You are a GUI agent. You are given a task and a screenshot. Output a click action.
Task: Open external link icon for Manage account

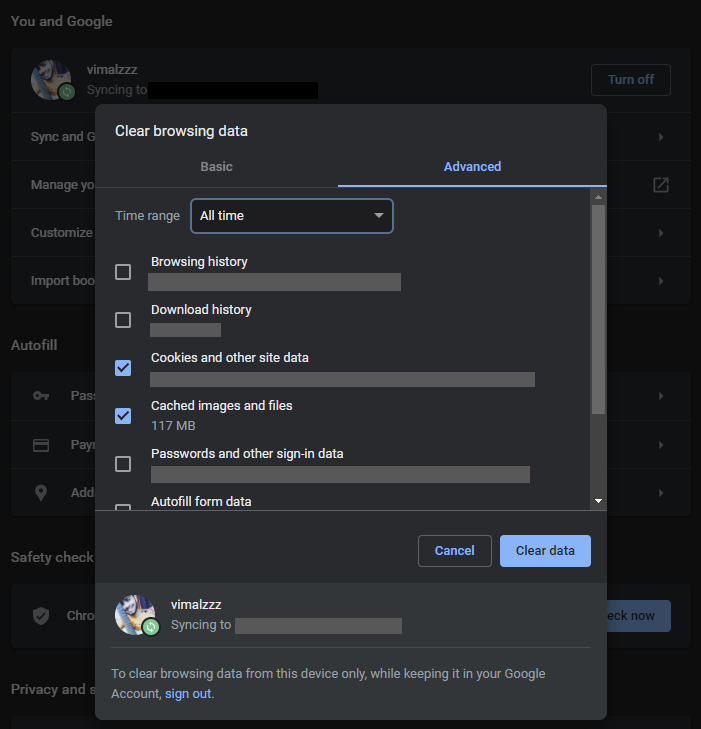(x=661, y=185)
